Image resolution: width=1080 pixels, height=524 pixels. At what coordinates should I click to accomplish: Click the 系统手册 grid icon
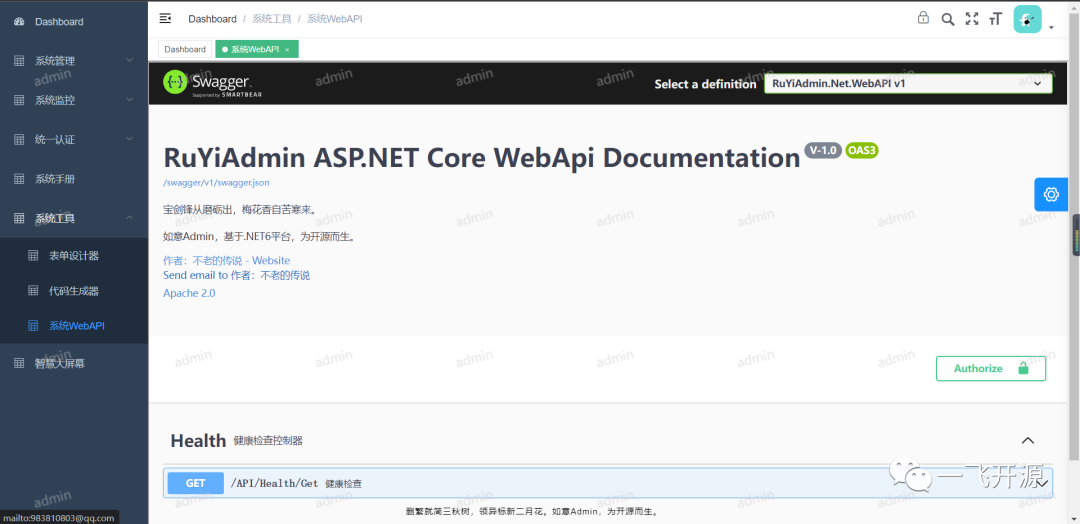click(19, 179)
